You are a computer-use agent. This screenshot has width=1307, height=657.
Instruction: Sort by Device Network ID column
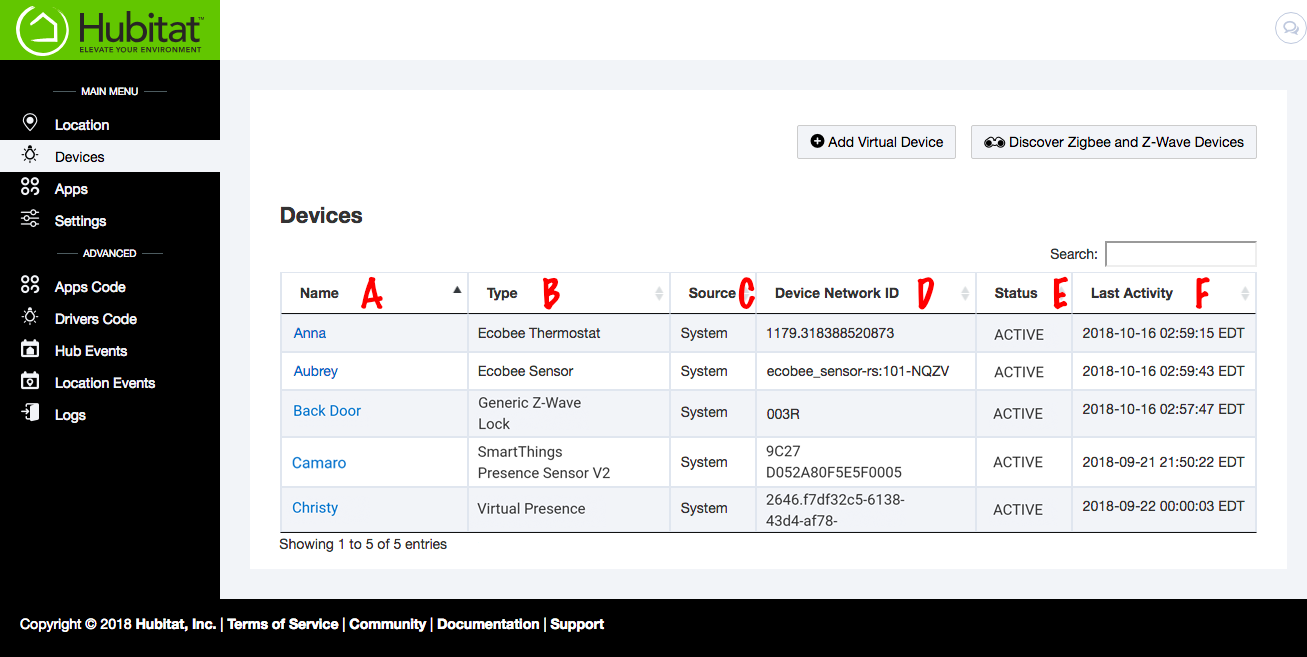coord(836,293)
